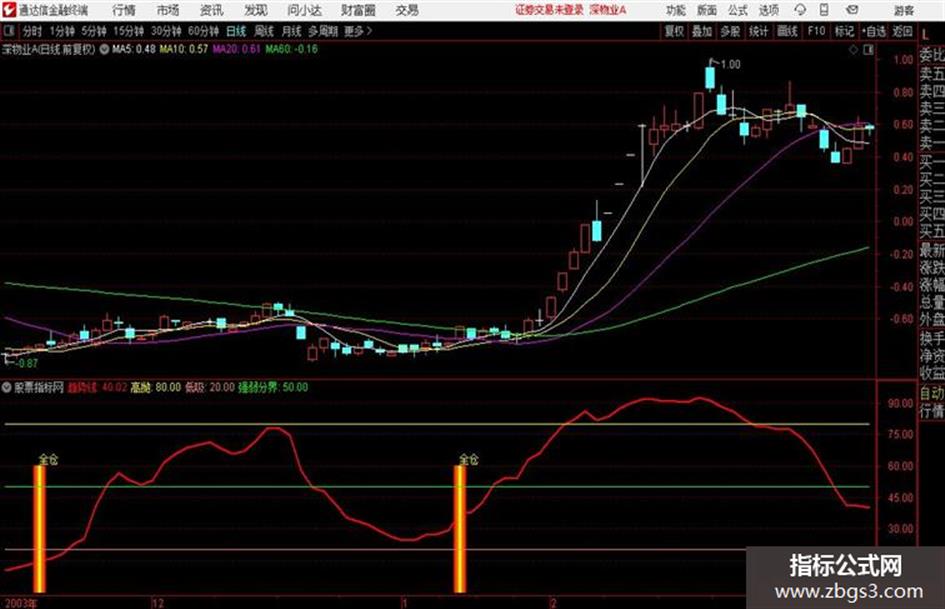Image resolution: width=945 pixels, height=609 pixels.
Task: Click the MA60: -0.16 label
Action: click(292, 49)
